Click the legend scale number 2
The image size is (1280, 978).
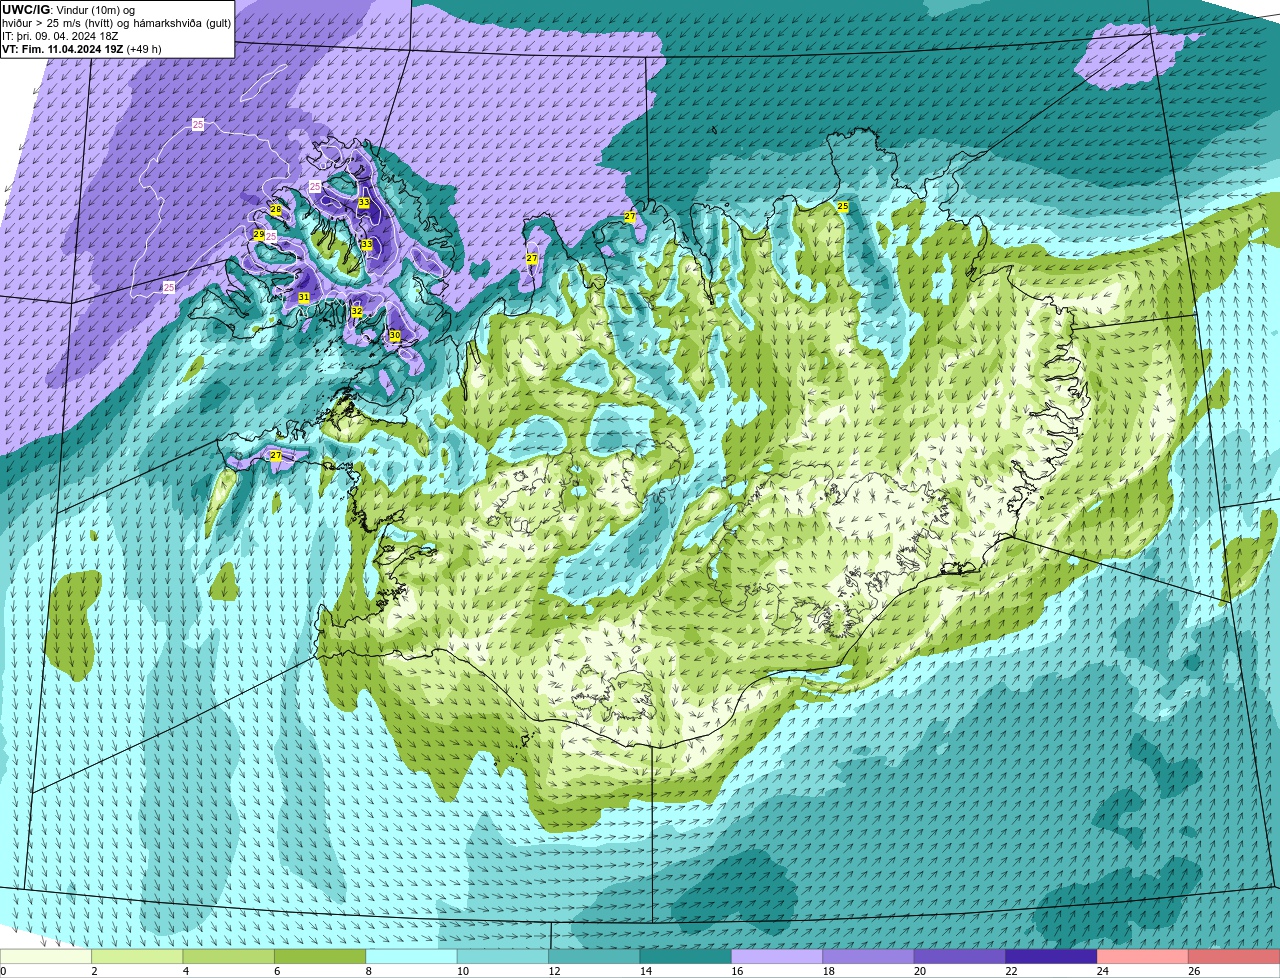coord(94,971)
